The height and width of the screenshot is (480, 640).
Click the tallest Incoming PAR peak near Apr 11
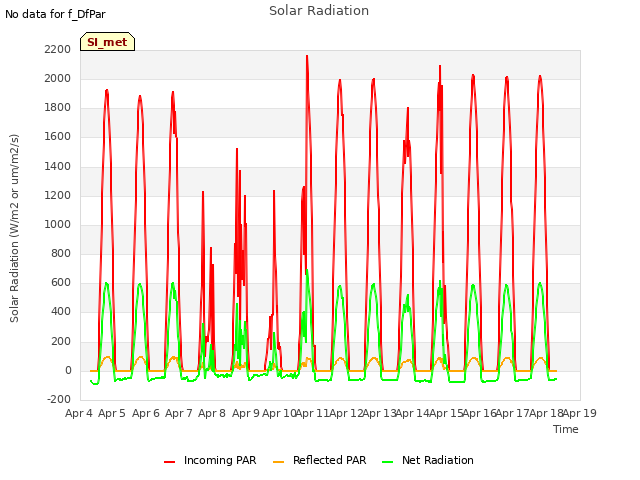coord(307,56)
